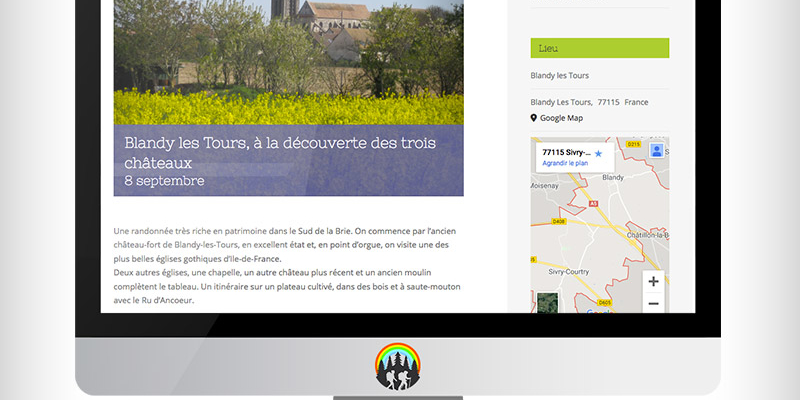Switch to satellite view thumbnail on map
Screen dimensions: 800x400
547,302
